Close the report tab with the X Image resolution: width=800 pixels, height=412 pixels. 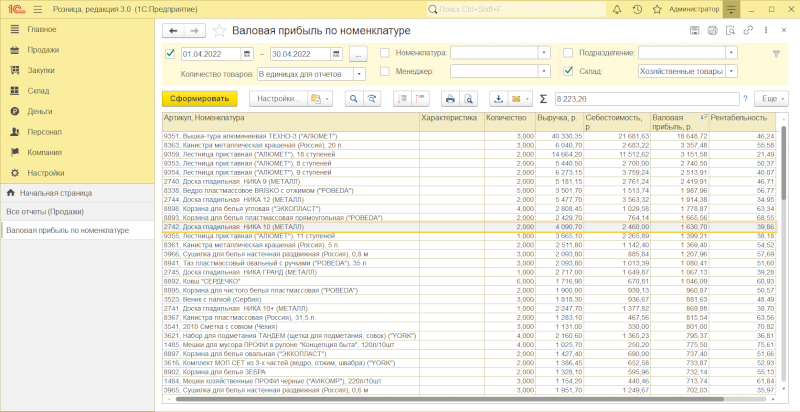click(x=784, y=31)
